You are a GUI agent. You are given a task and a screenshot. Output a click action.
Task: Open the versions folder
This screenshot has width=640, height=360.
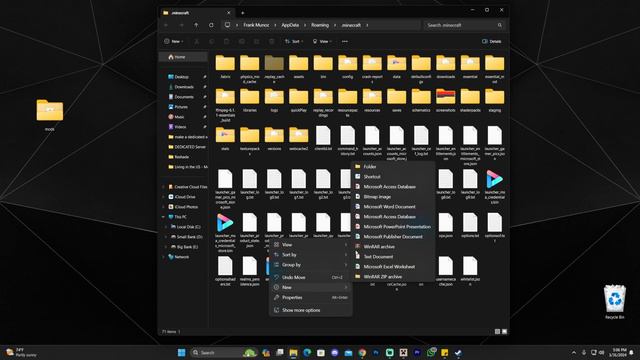point(274,139)
